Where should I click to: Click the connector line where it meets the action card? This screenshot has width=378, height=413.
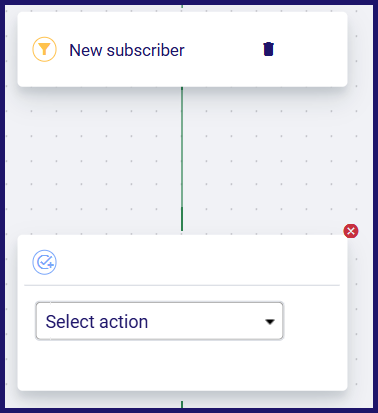click(182, 230)
